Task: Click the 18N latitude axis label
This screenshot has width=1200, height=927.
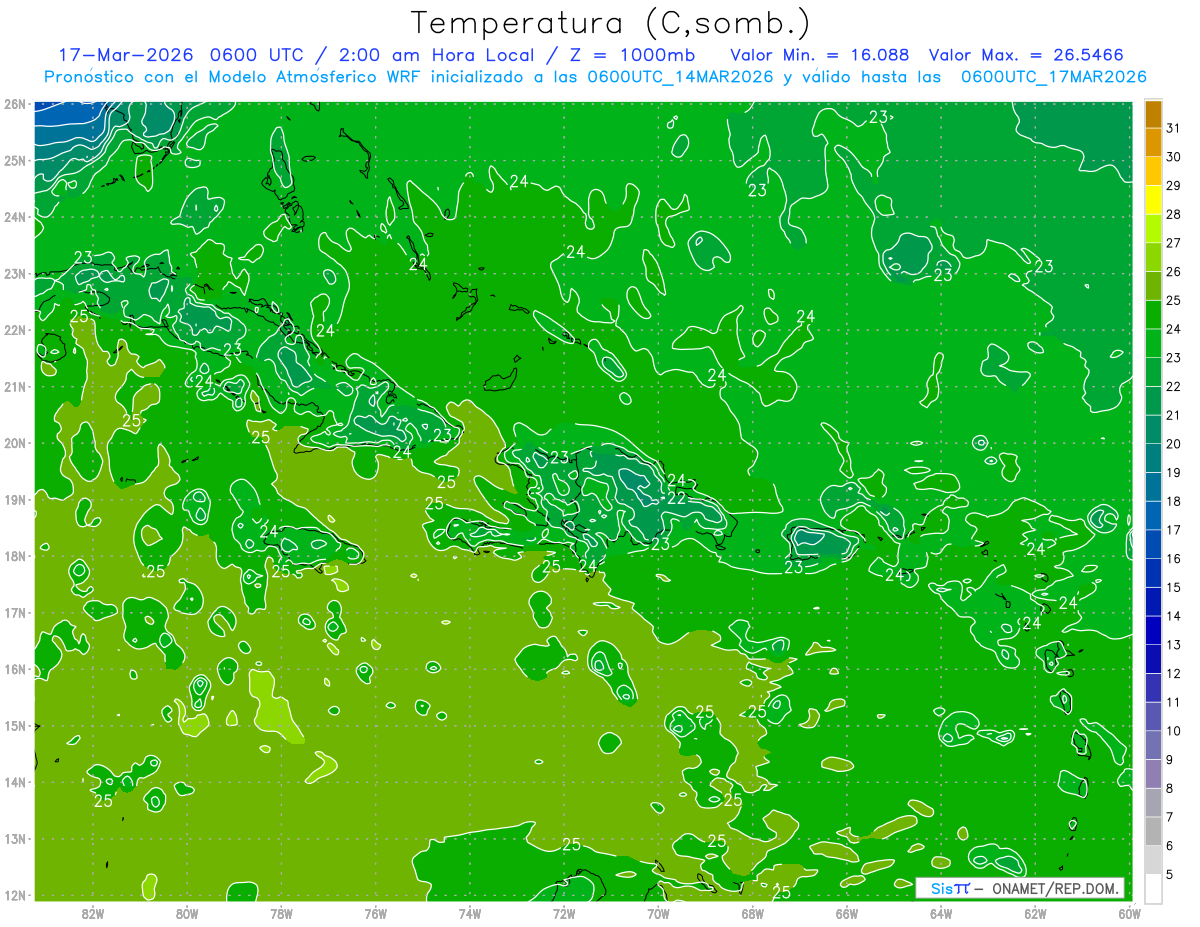Action: tap(16, 556)
